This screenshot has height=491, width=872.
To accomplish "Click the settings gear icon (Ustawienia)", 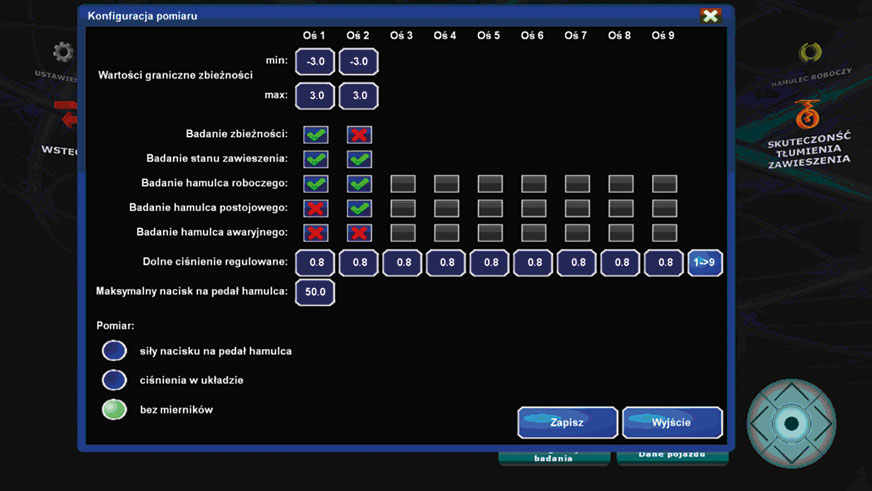I will (62, 52).
